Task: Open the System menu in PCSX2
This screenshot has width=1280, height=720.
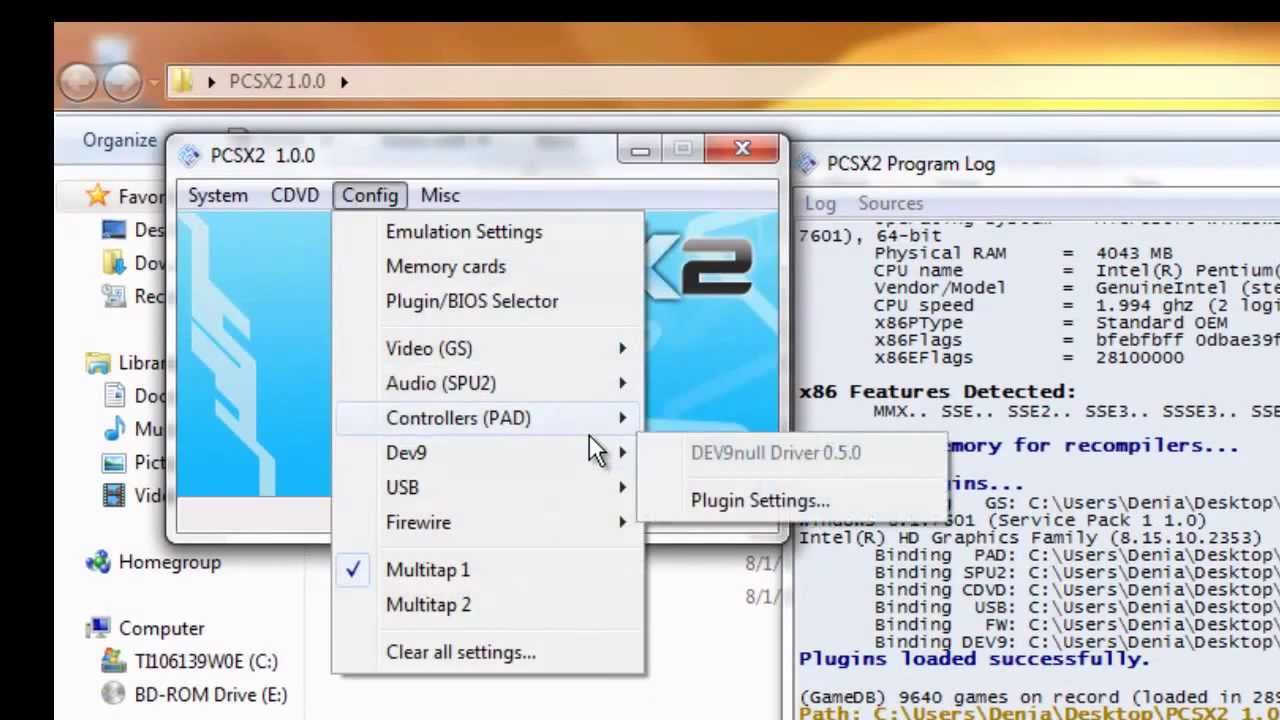Action: coord(218,195)
